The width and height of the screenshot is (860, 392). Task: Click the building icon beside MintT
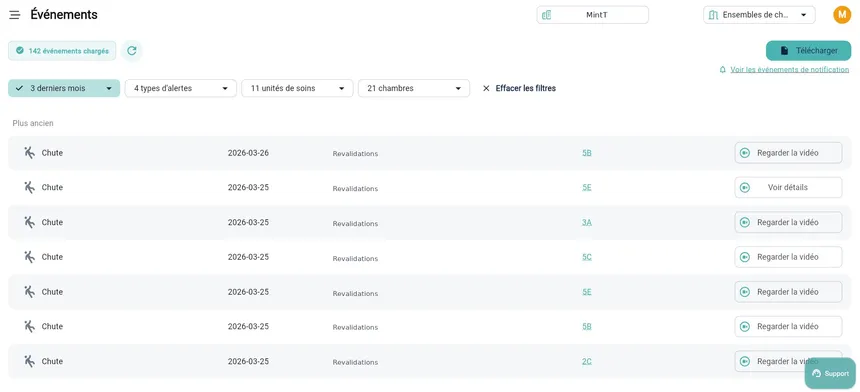click(x=546, y=15)
